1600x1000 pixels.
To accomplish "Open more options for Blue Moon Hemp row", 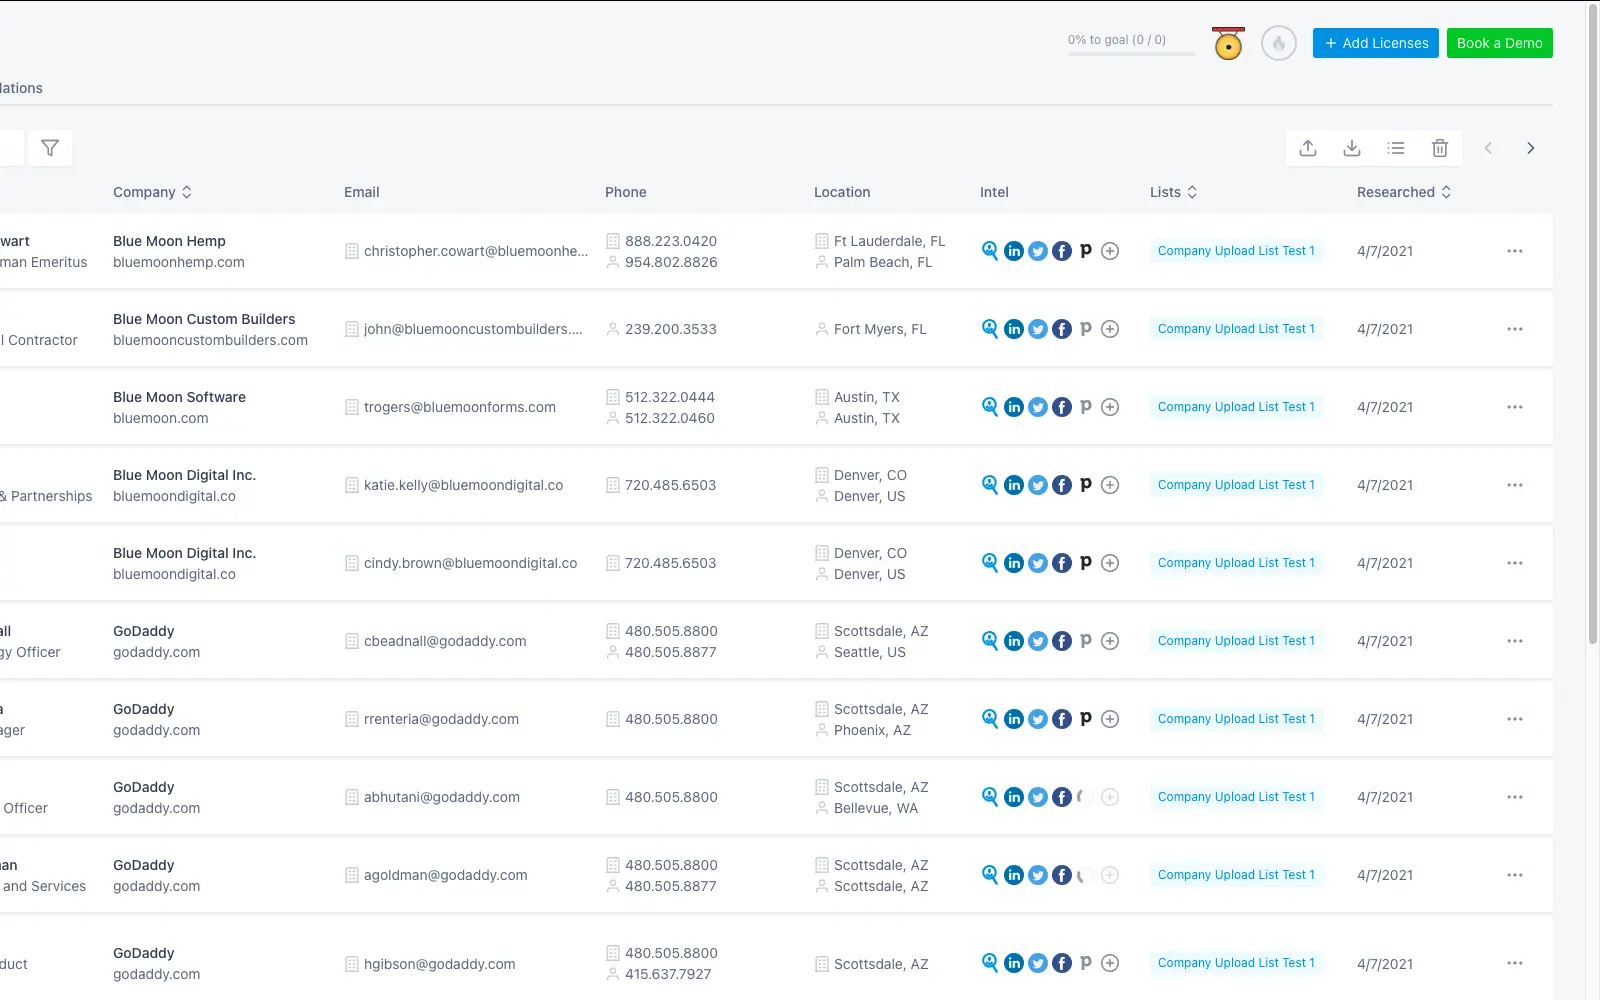I will pos(1515,251).
